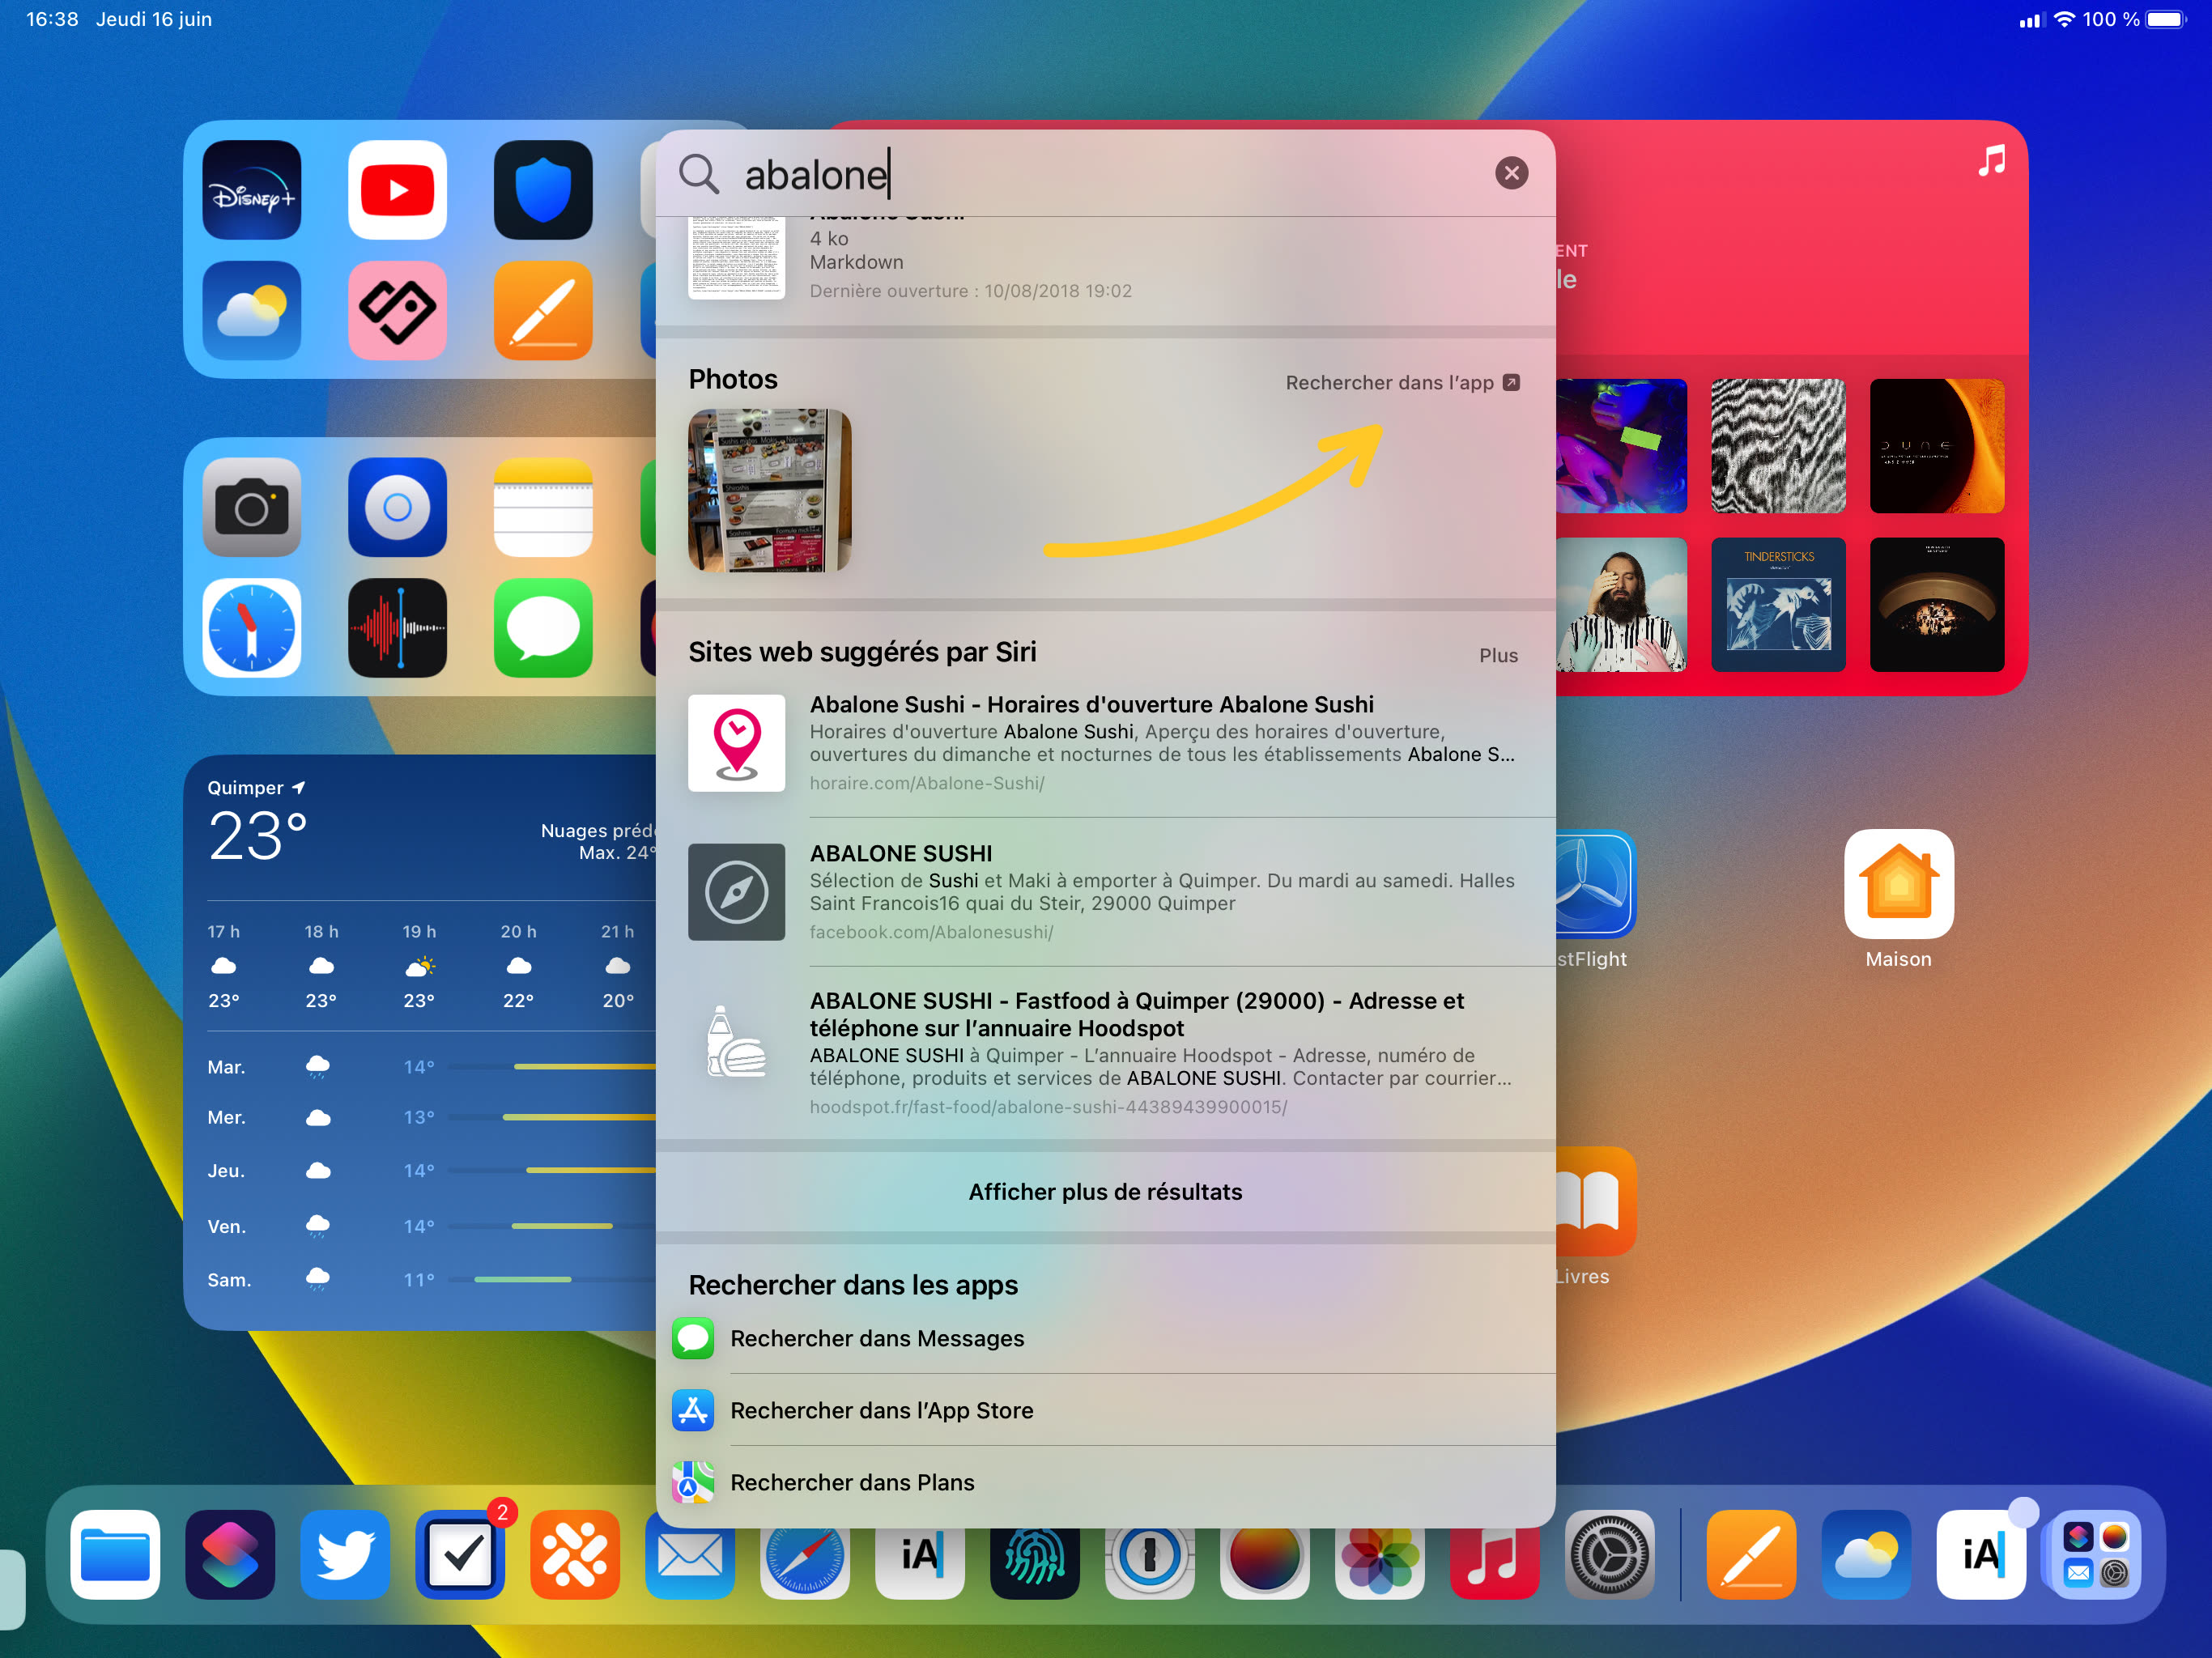Tap Afficher plus de résultats

click(1105, 1192)
